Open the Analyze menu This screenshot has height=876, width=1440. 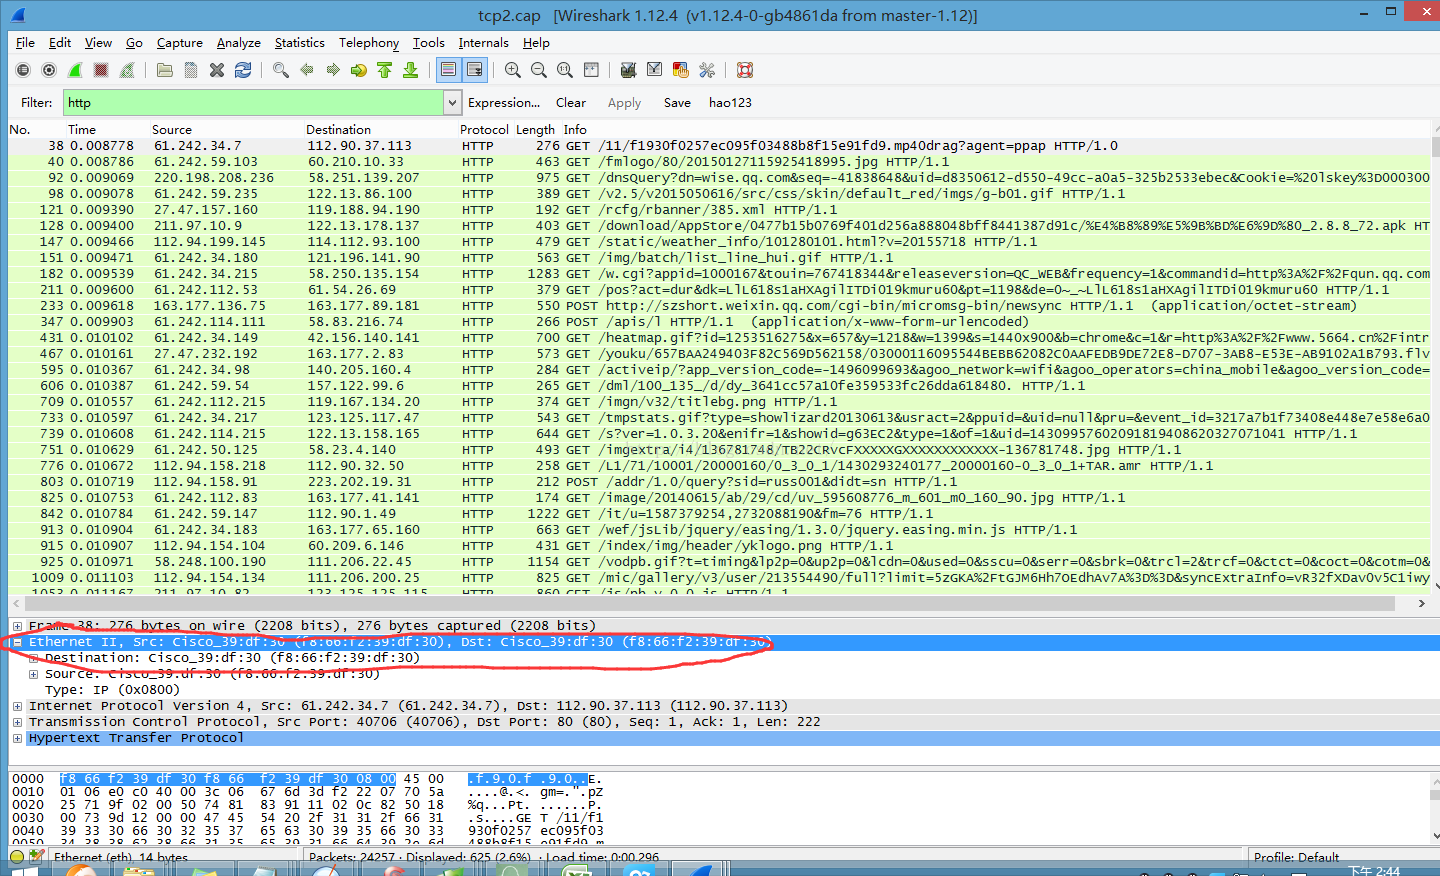pyautogui.click(x=238, y=43)
